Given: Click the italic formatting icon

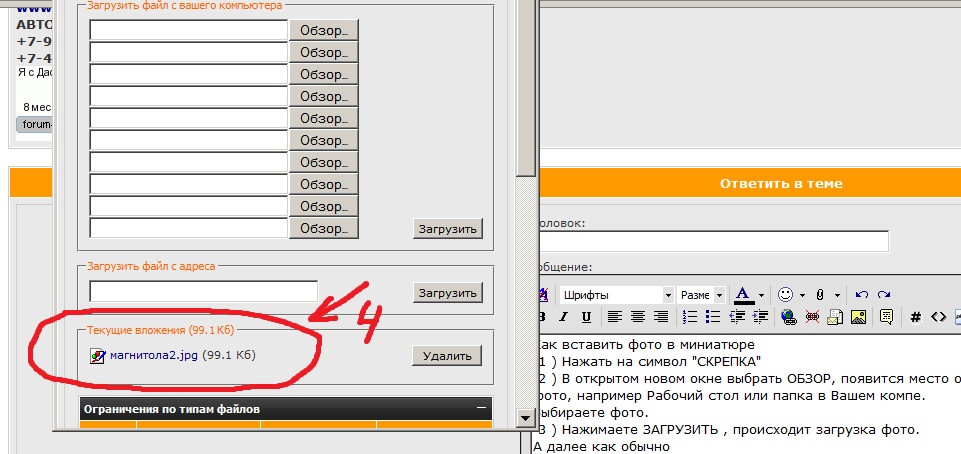Looking at the screenshot, I should (563, 317).
